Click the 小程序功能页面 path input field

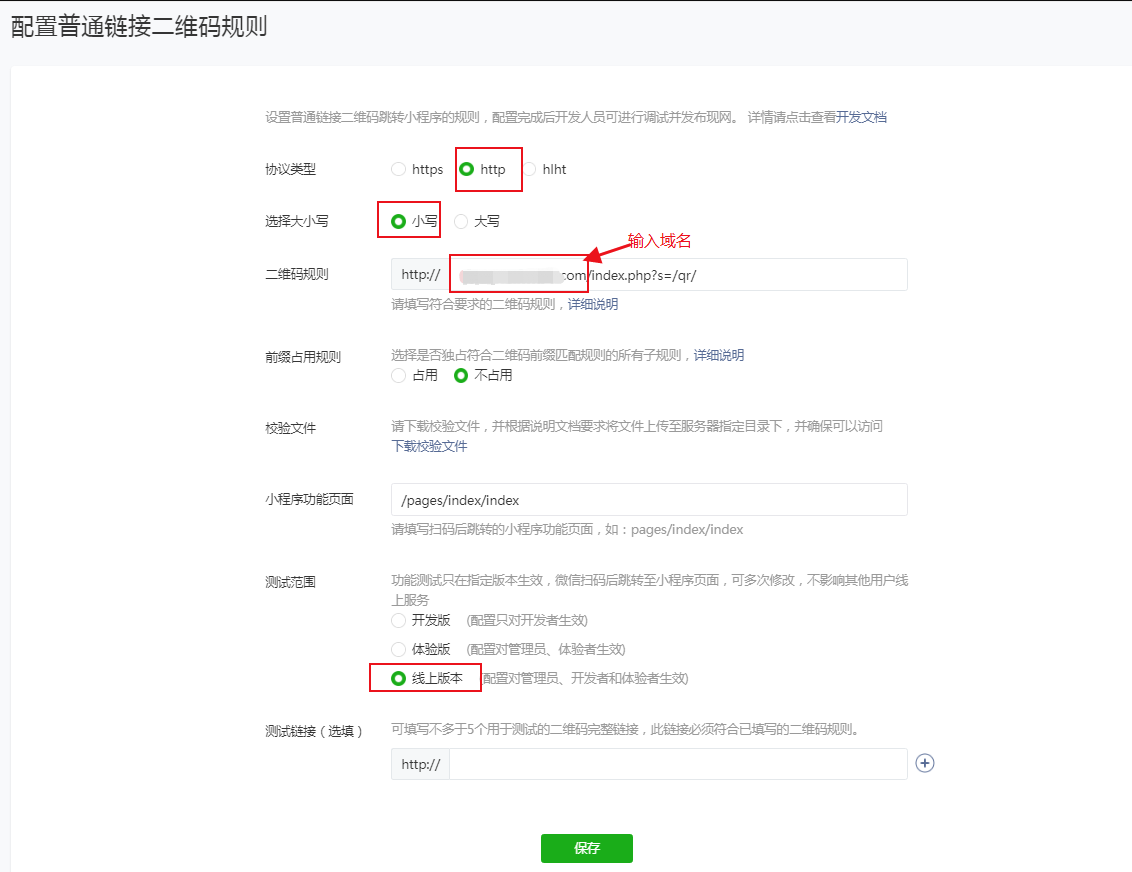coord(649,500)
